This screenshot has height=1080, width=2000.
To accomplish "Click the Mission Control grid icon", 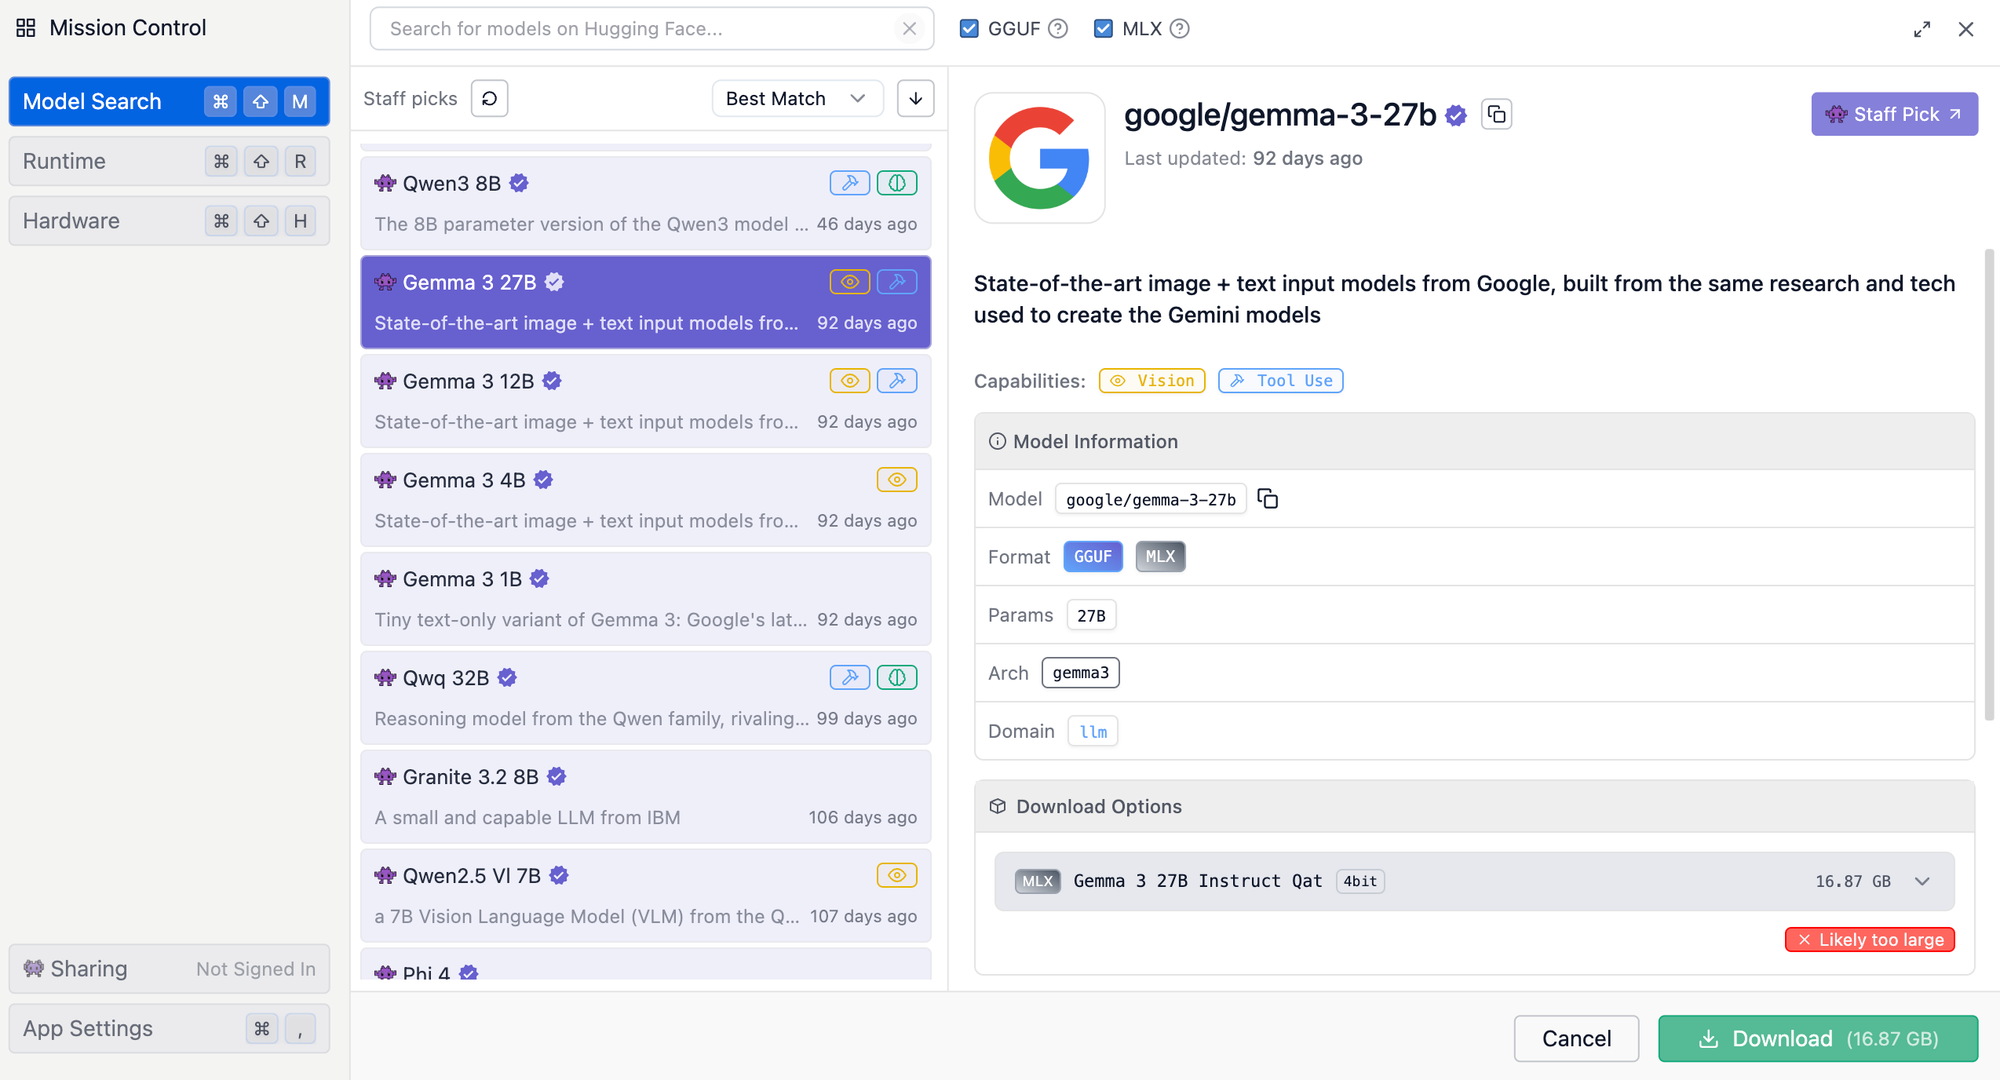I will click(26, 28).
